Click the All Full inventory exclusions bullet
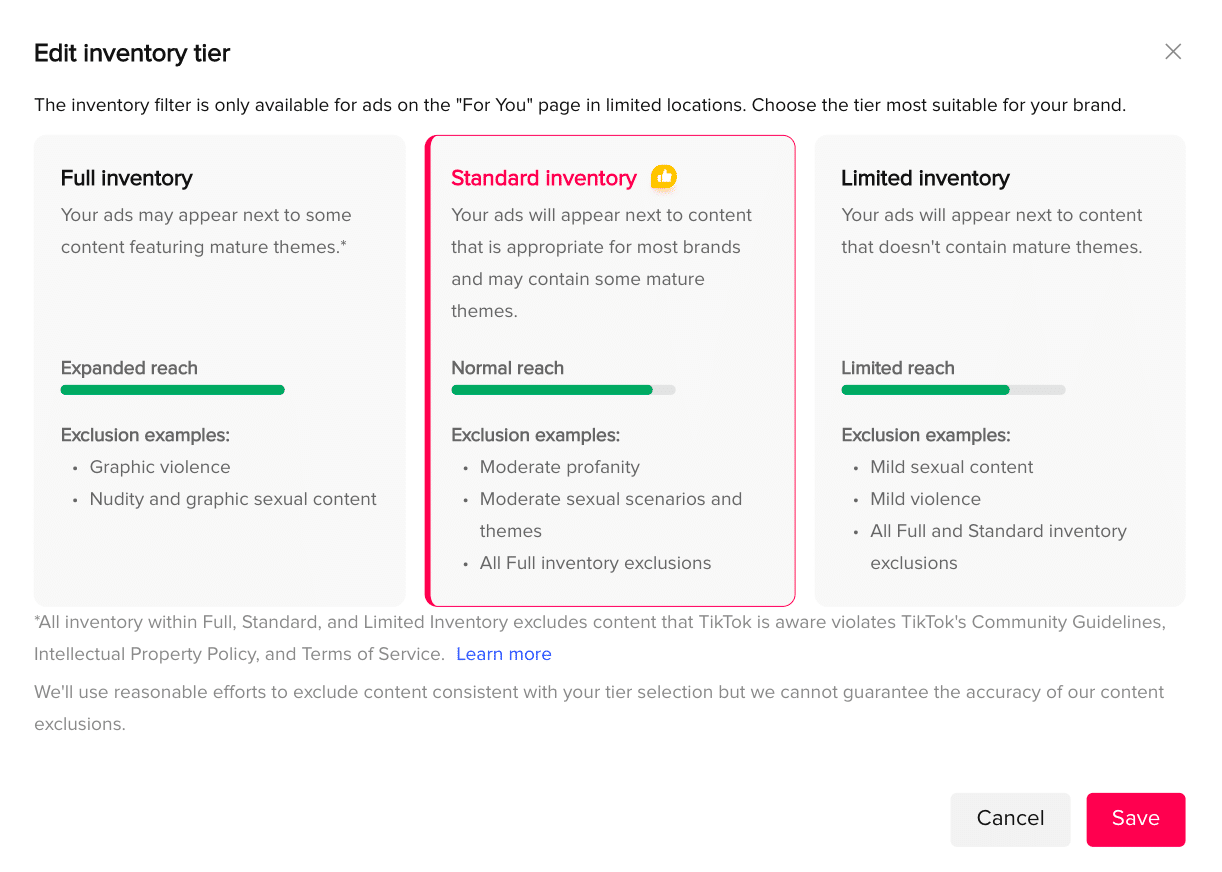This screenshot has height=872, width=1222. point(595,563)
